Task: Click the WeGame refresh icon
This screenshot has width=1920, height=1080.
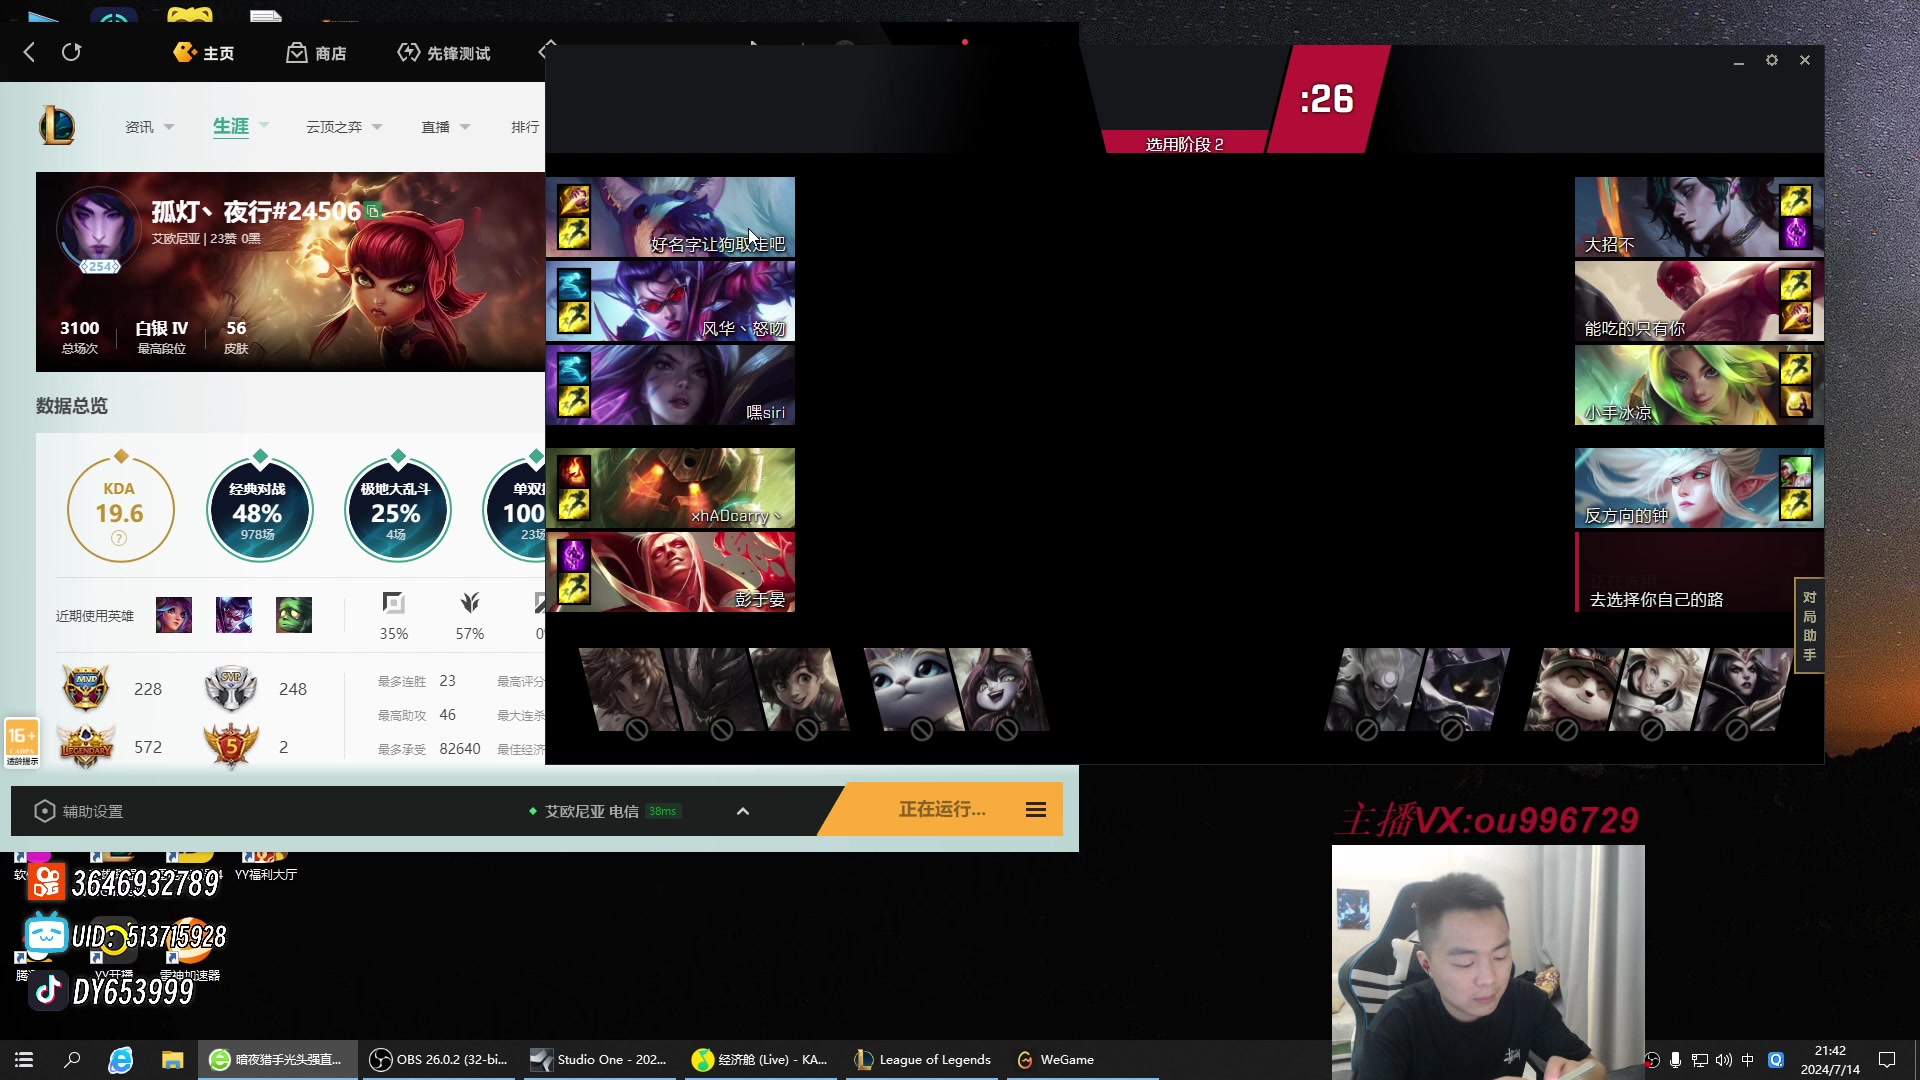Action: [x=71, y=52]
